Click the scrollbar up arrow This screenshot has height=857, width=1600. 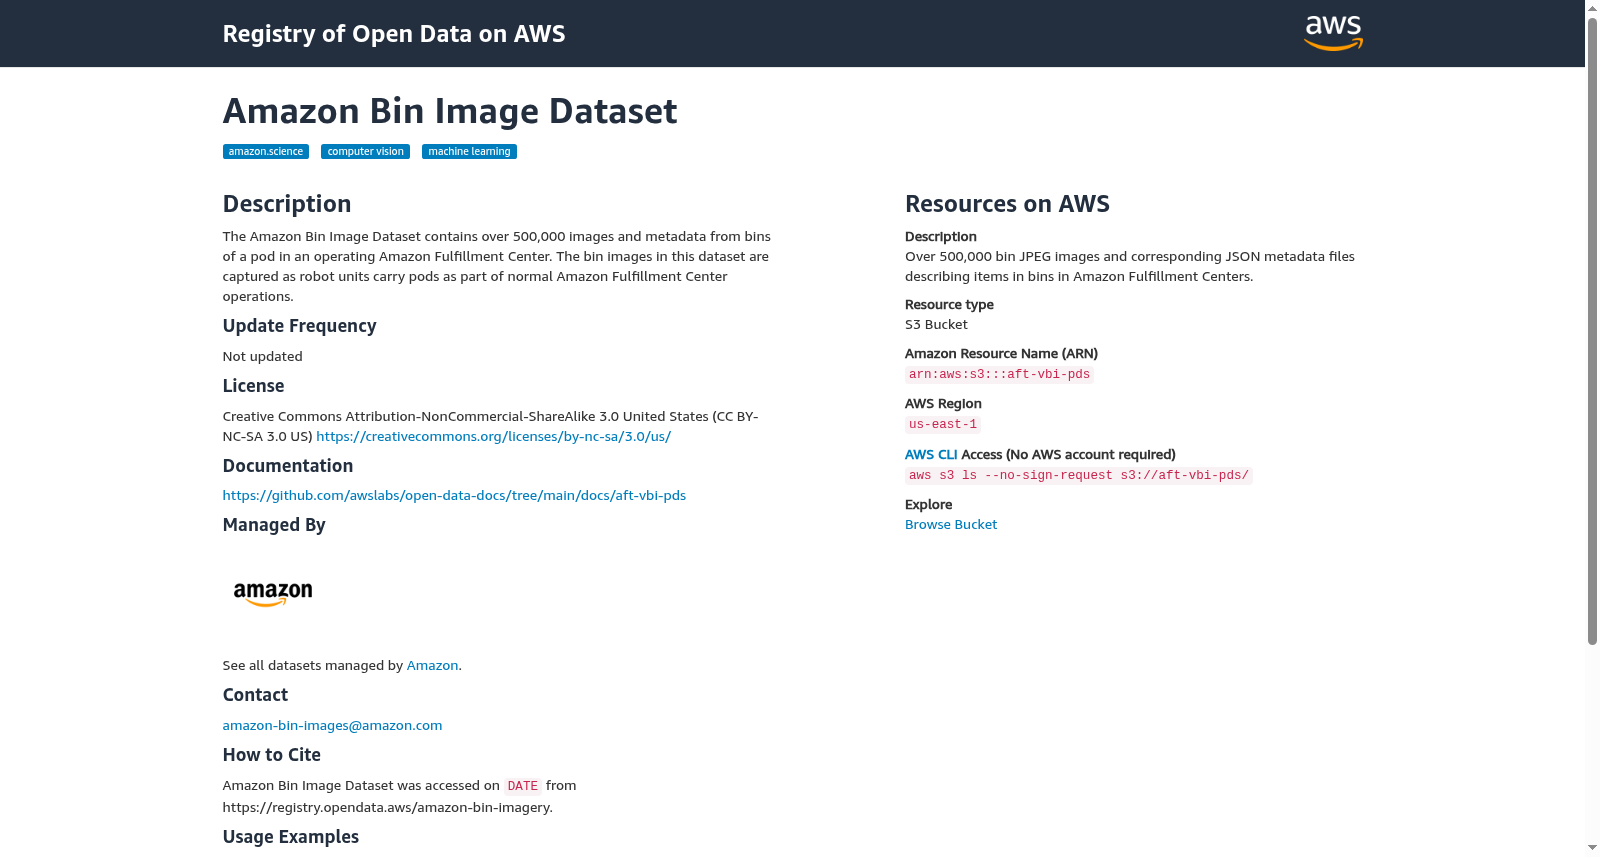pos(1592,8)
